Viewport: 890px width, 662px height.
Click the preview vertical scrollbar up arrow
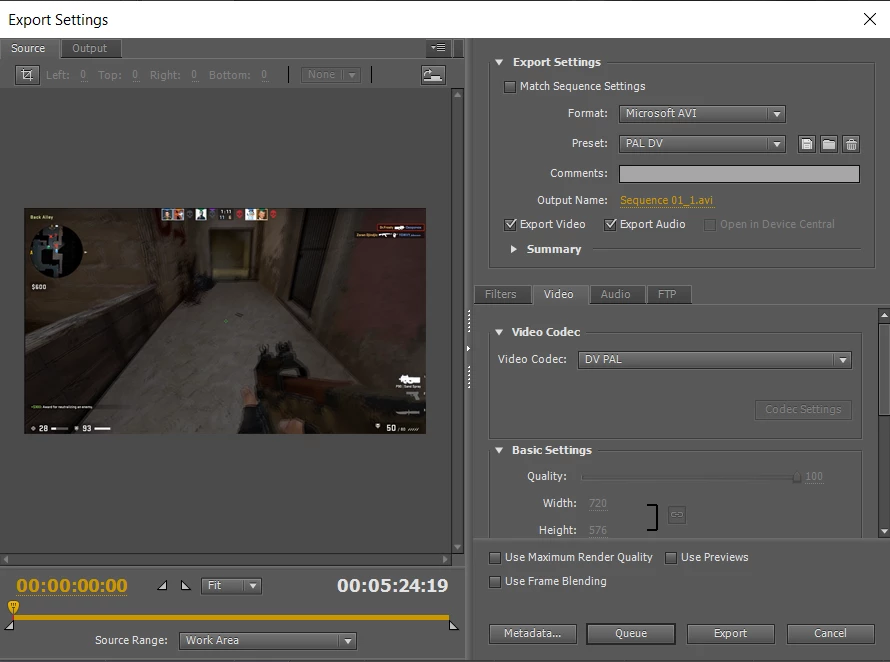point(457,95)
